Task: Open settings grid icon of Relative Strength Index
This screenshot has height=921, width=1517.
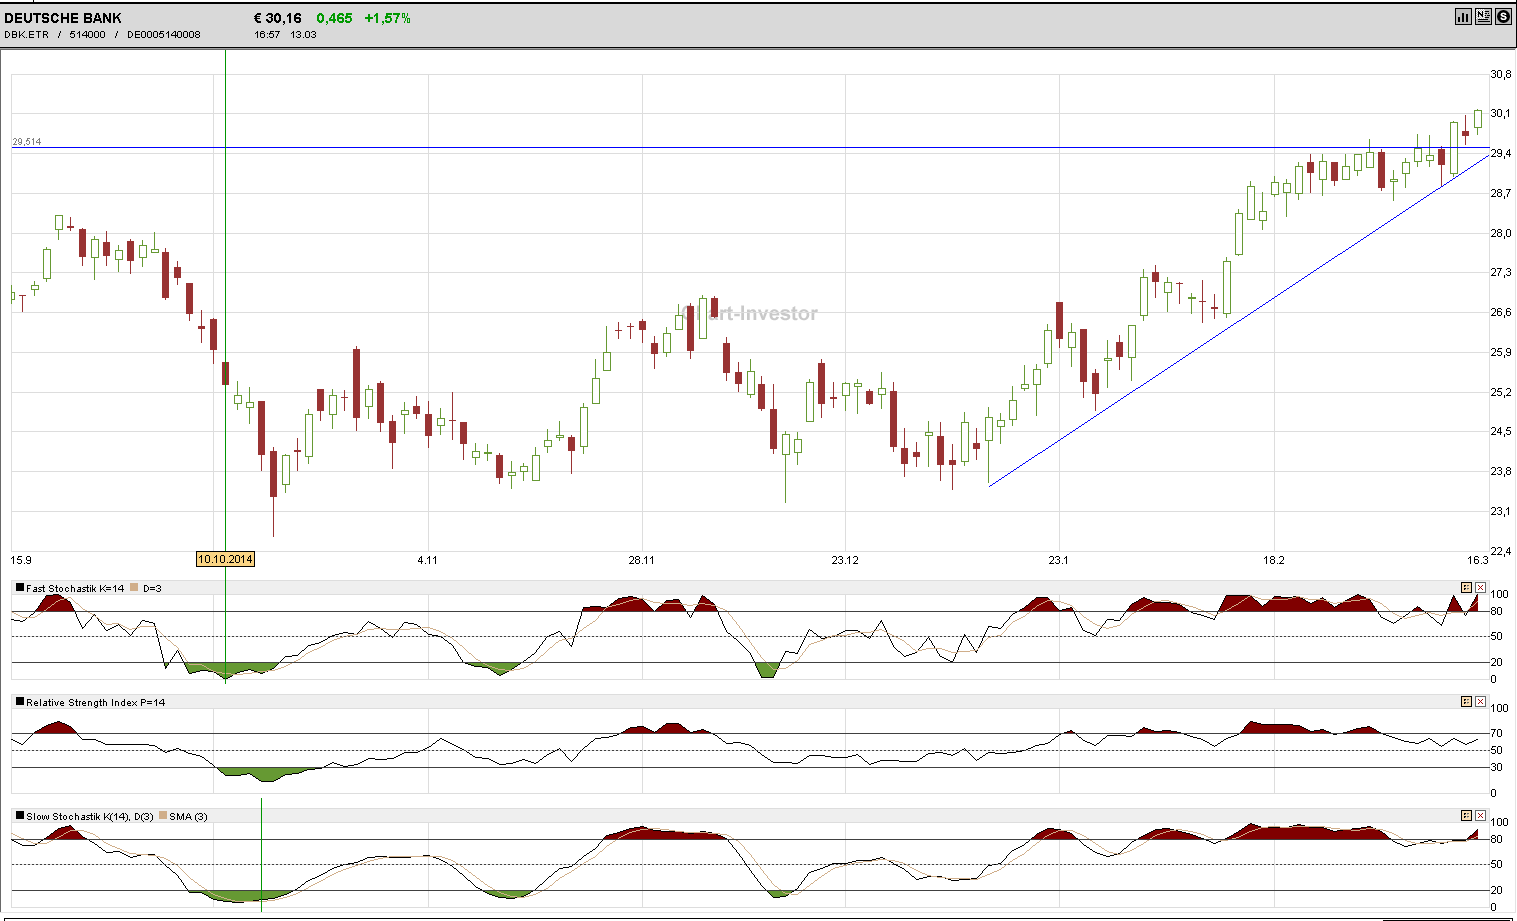Action: 1467,702
